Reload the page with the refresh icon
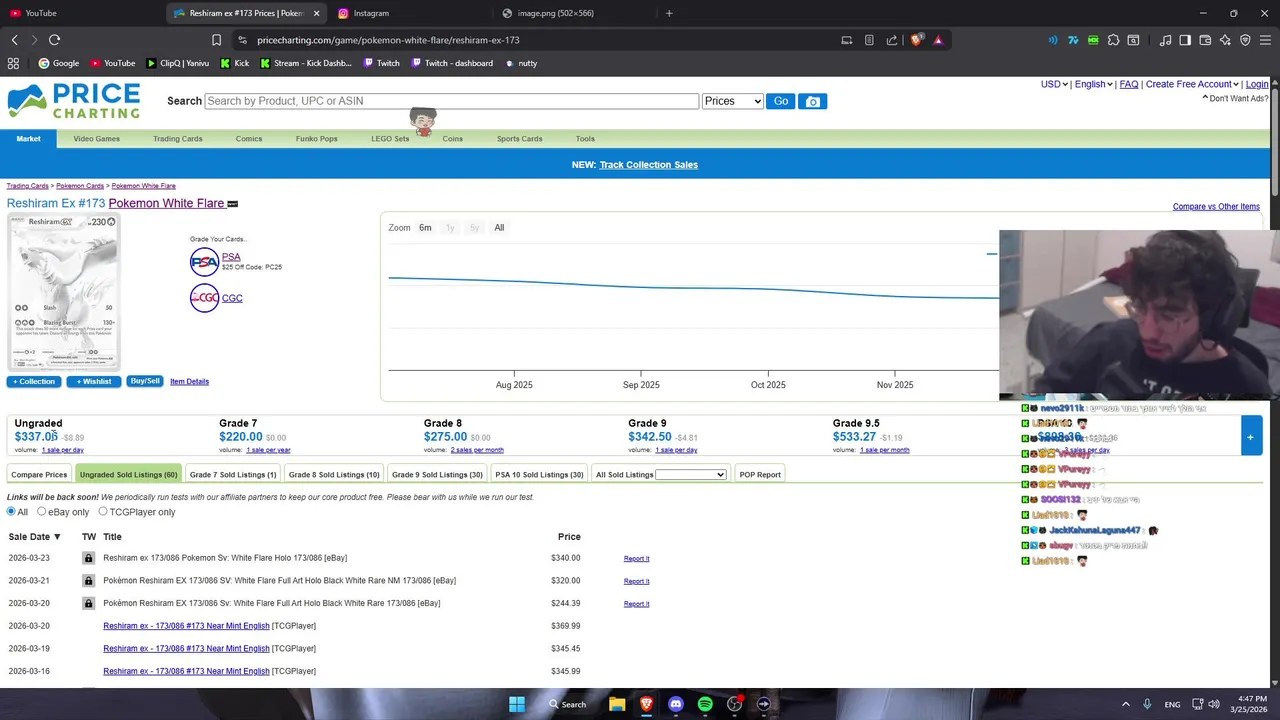Image resolution: width=1280 pixels, height=720 pixels. click(54, 40)
